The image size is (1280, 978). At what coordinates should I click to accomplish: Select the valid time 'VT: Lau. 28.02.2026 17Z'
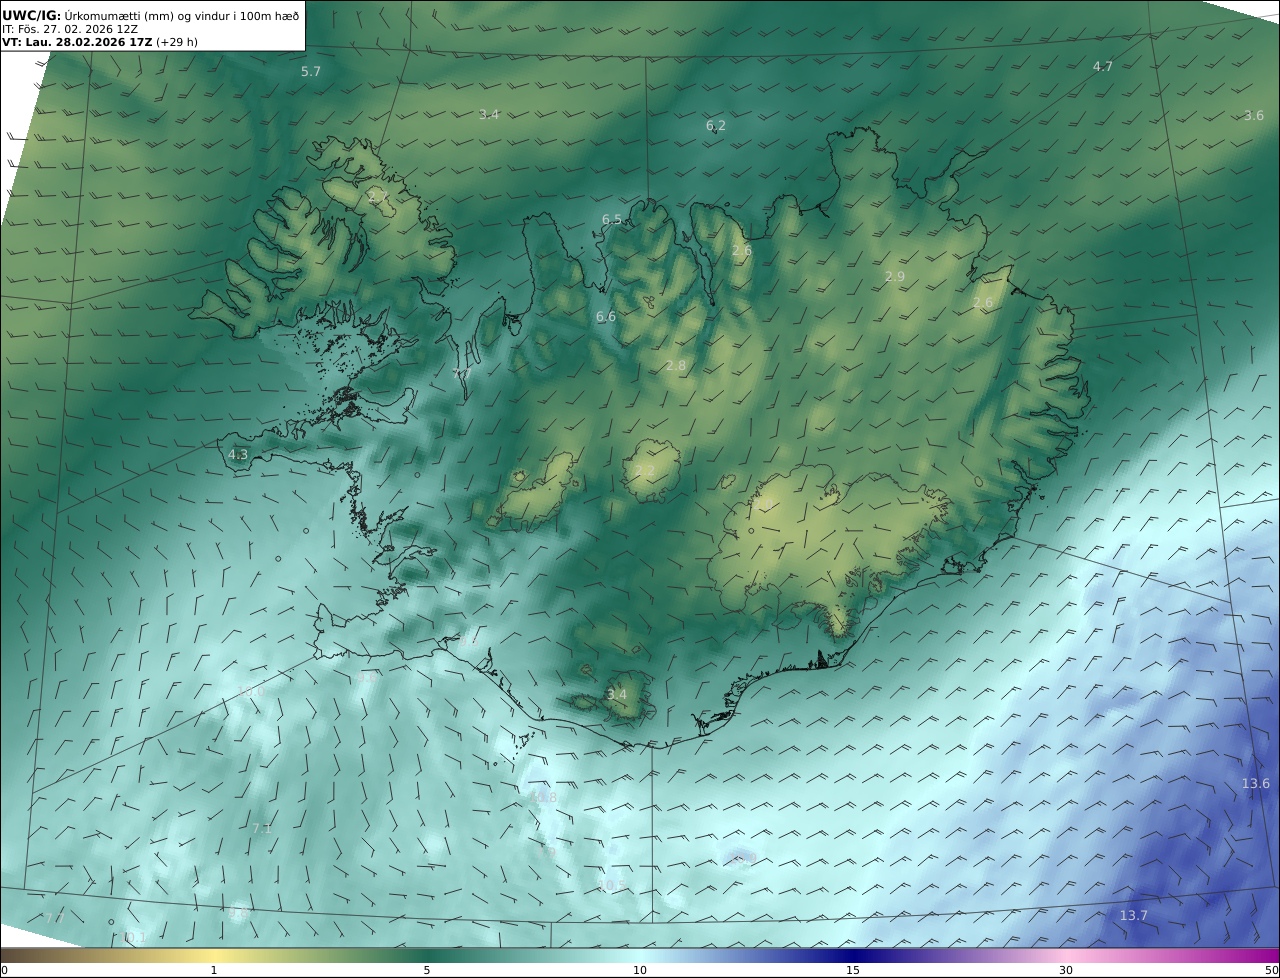pos(77,42)
